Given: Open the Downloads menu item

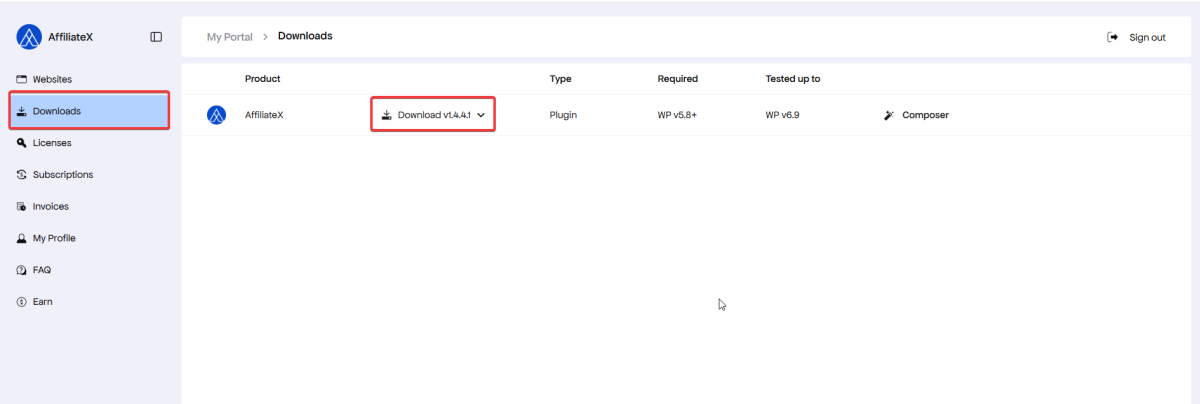Looking at the screenshot, I should click(x=89, y=111).
